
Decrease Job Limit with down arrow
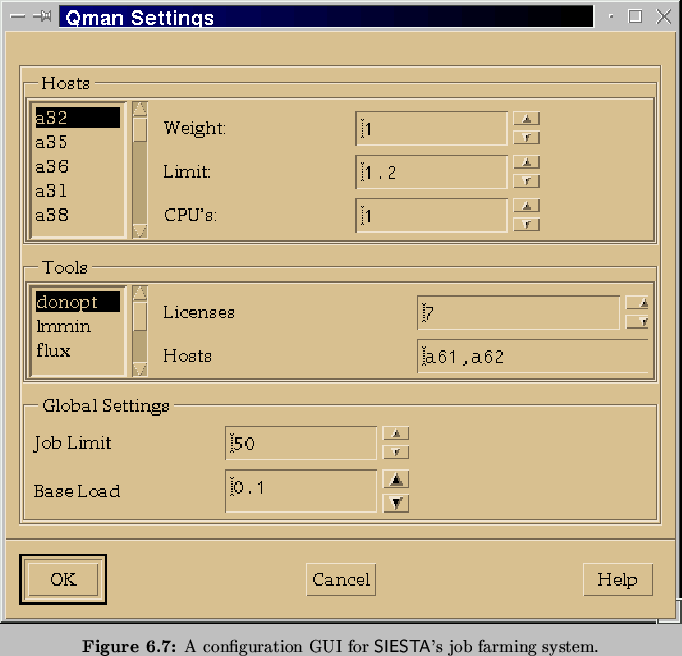click(396, 452)
